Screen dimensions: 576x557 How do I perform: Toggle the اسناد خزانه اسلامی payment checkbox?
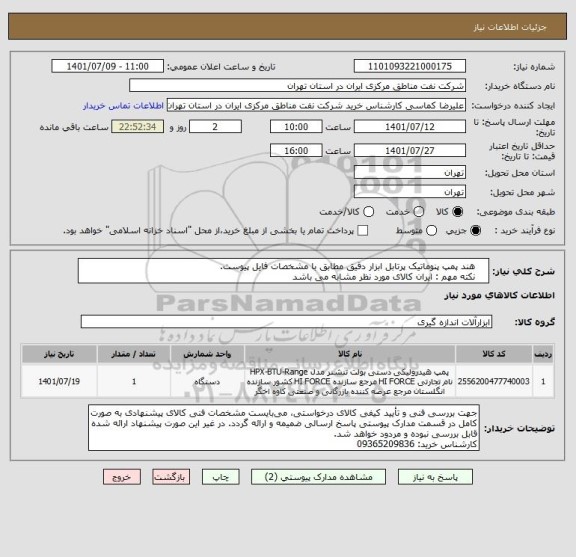point(363,230)
